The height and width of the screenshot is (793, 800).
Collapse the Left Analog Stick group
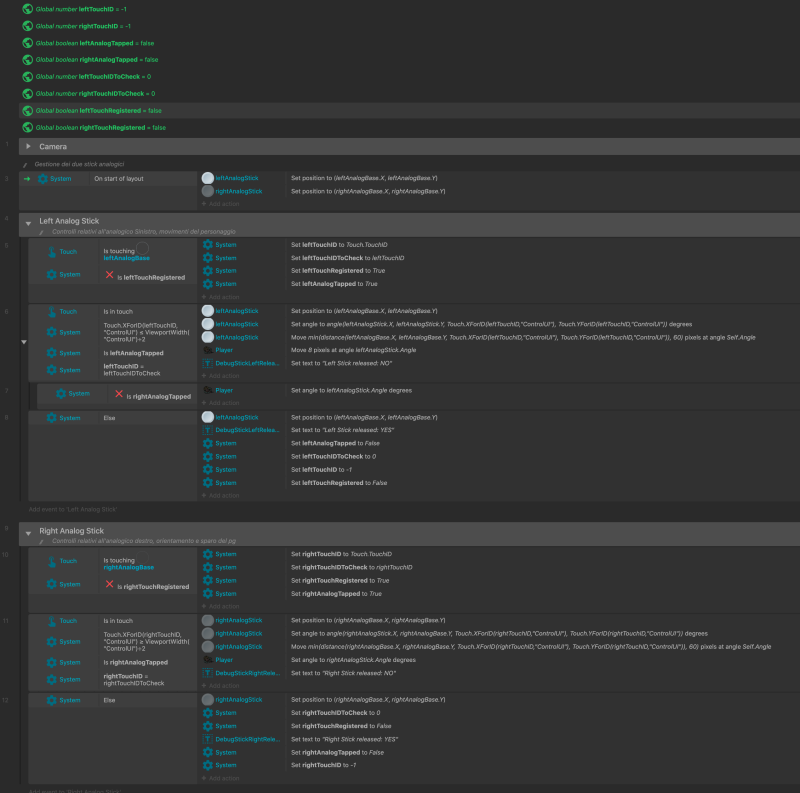[x=29, y=223]
